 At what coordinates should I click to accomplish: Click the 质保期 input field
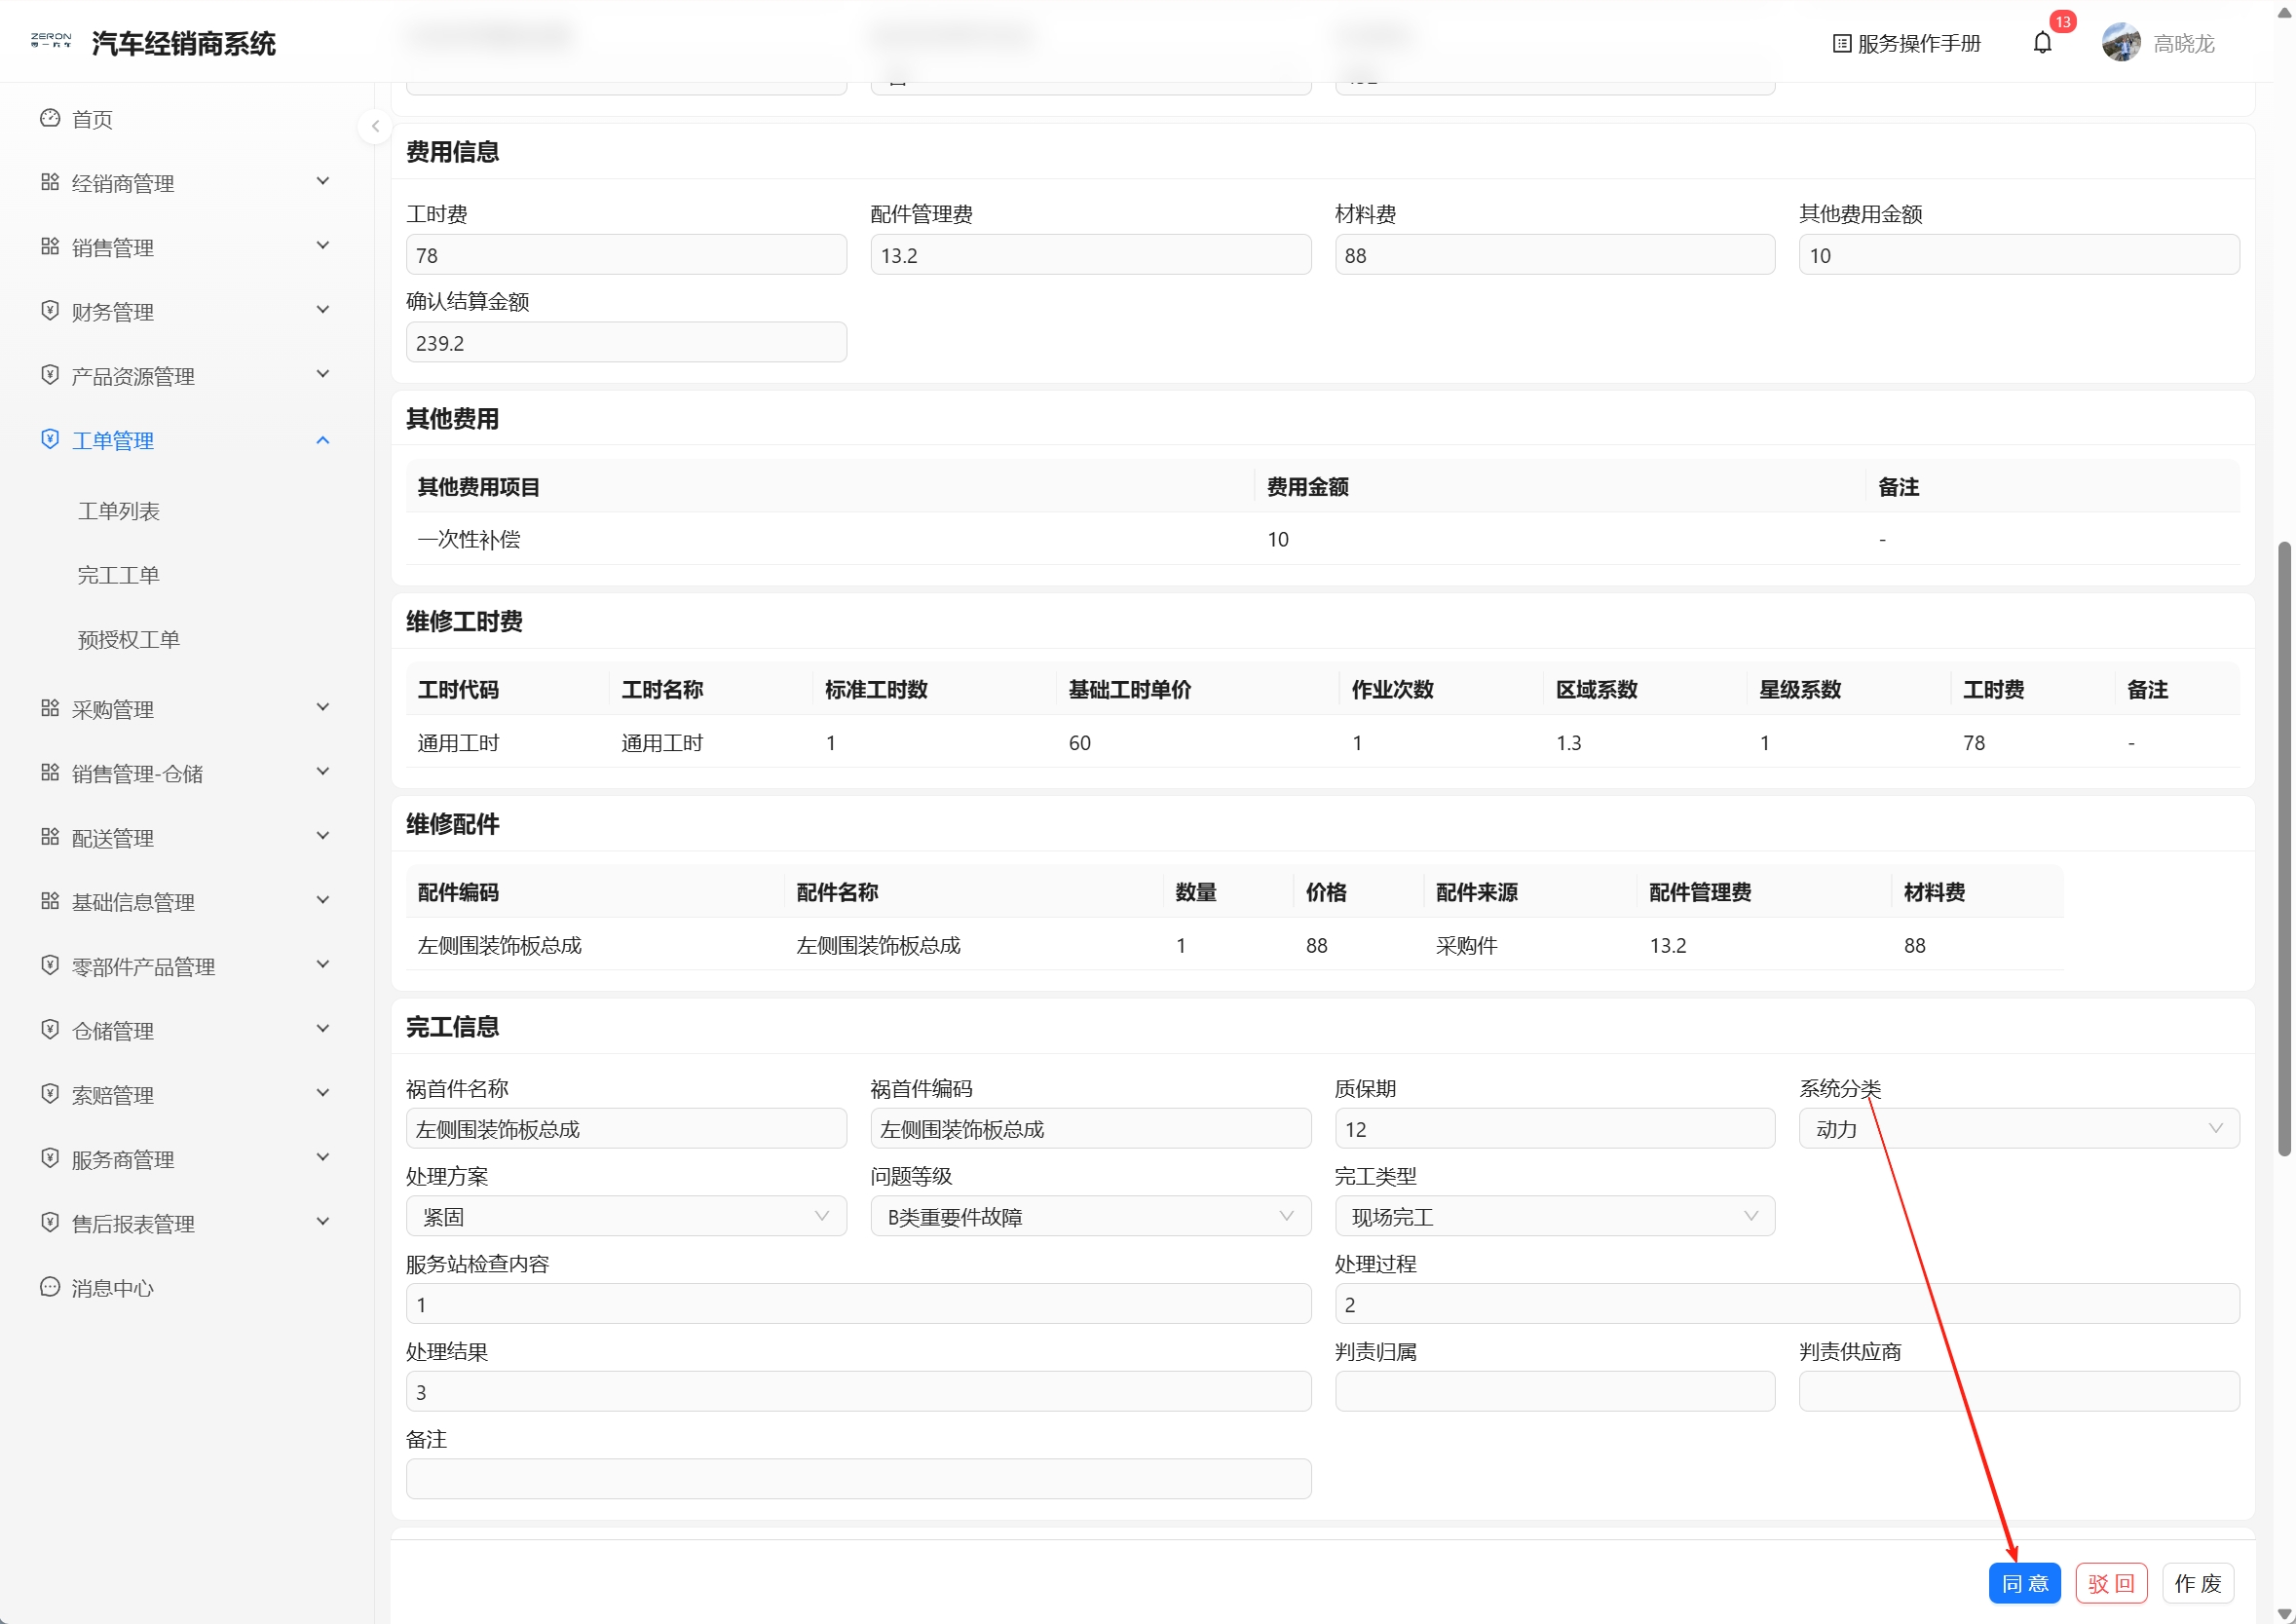[1554, 1129]
